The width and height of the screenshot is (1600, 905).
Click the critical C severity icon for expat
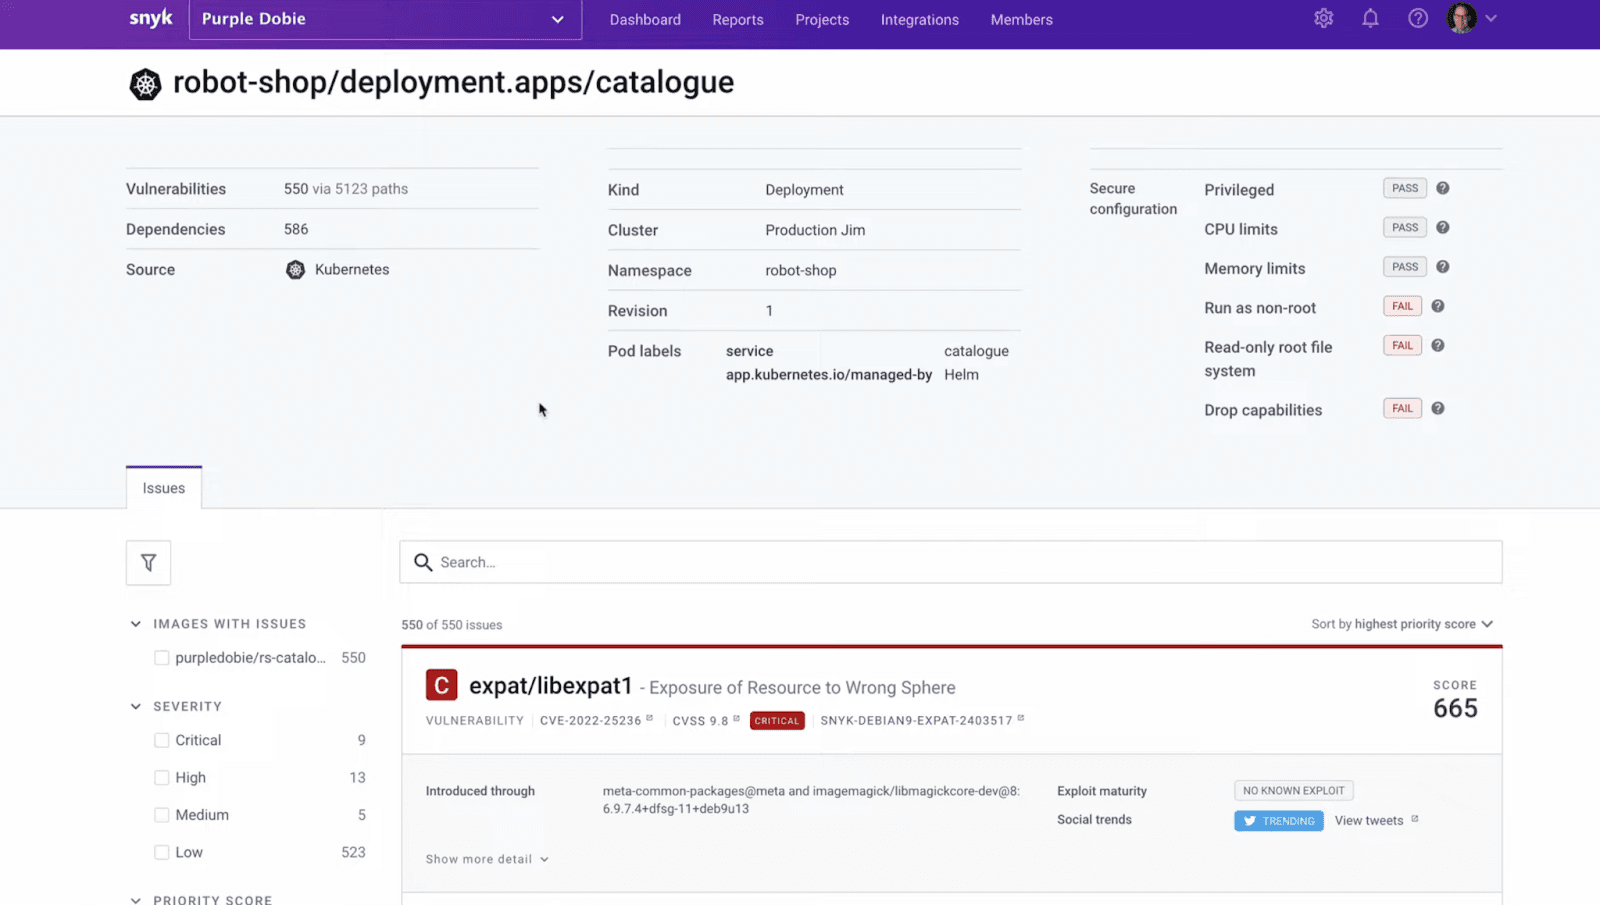tap(441, 685)
